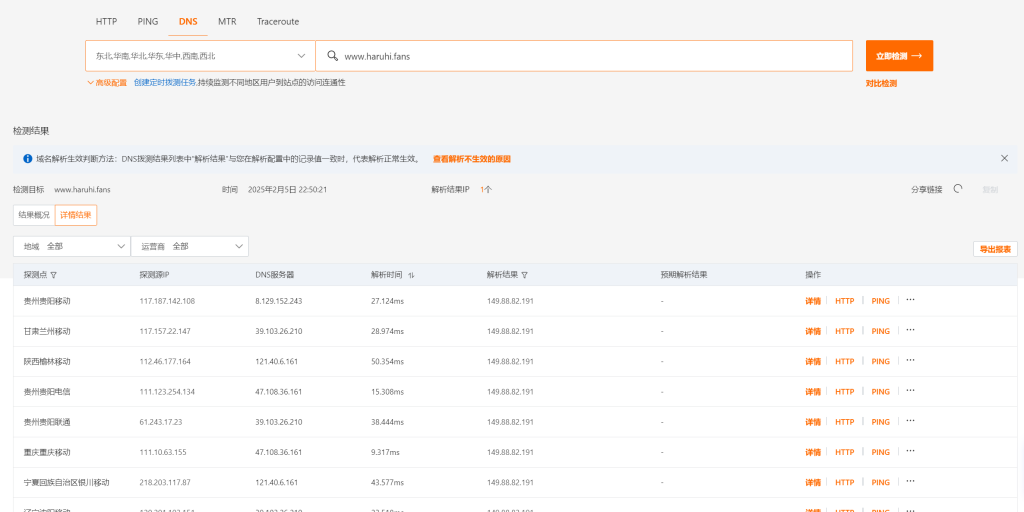The image size is (1024, 512).
Task: Click the 创建定时拨测任务 link
Action: [165, 83]
